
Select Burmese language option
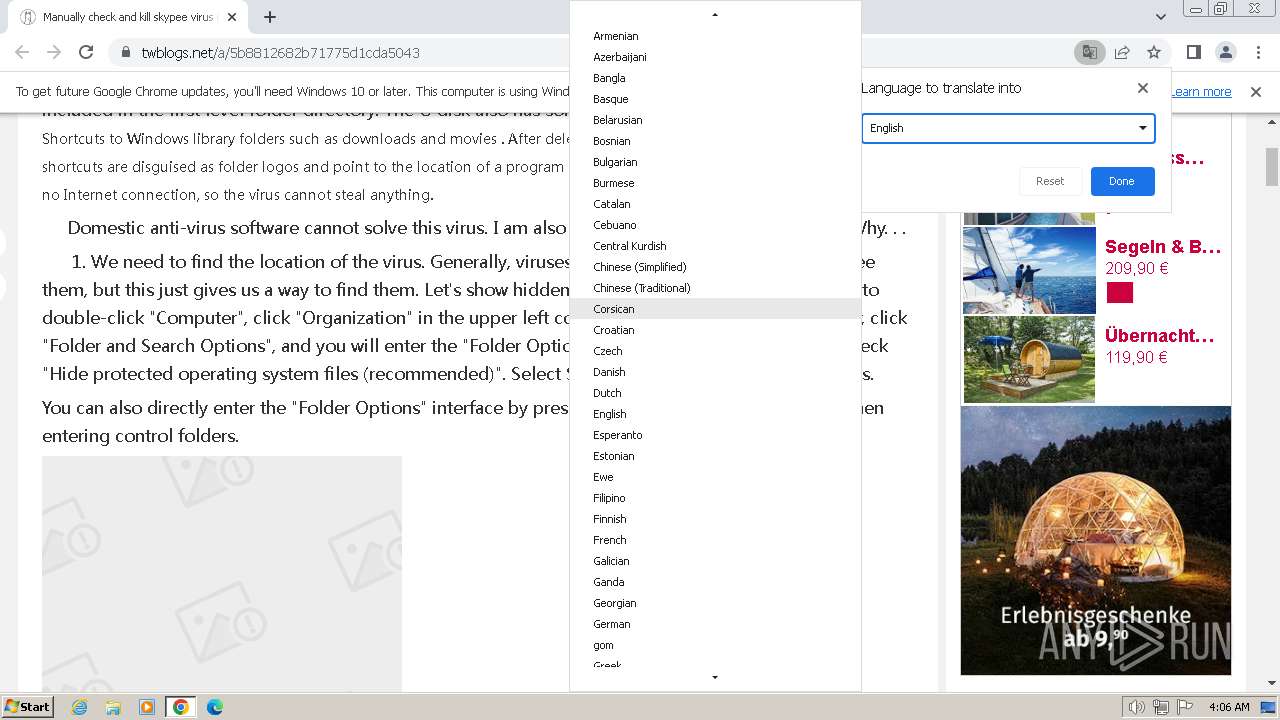tap(715, 183)
